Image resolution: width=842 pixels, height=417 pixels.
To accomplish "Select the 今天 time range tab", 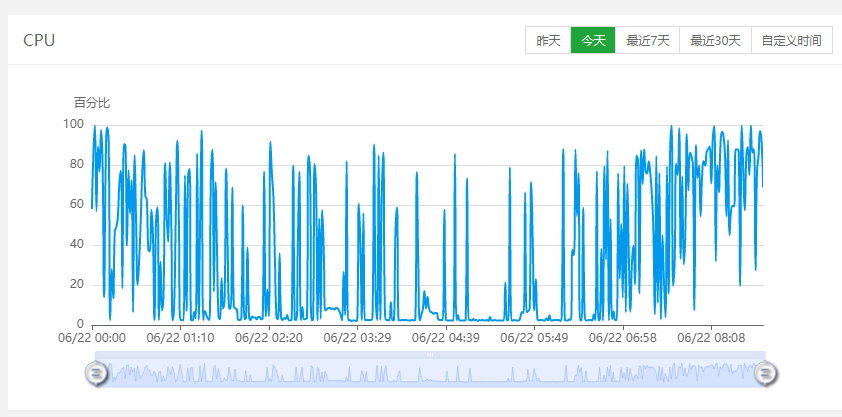I will click(593, 40).
